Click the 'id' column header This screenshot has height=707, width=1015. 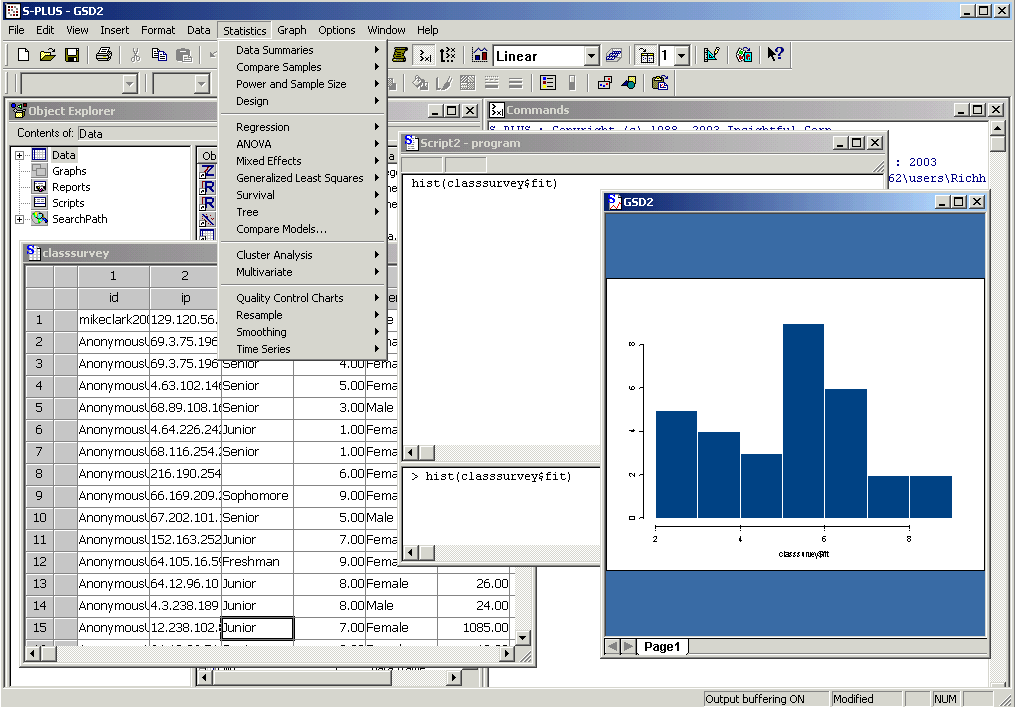pos(113,298)
